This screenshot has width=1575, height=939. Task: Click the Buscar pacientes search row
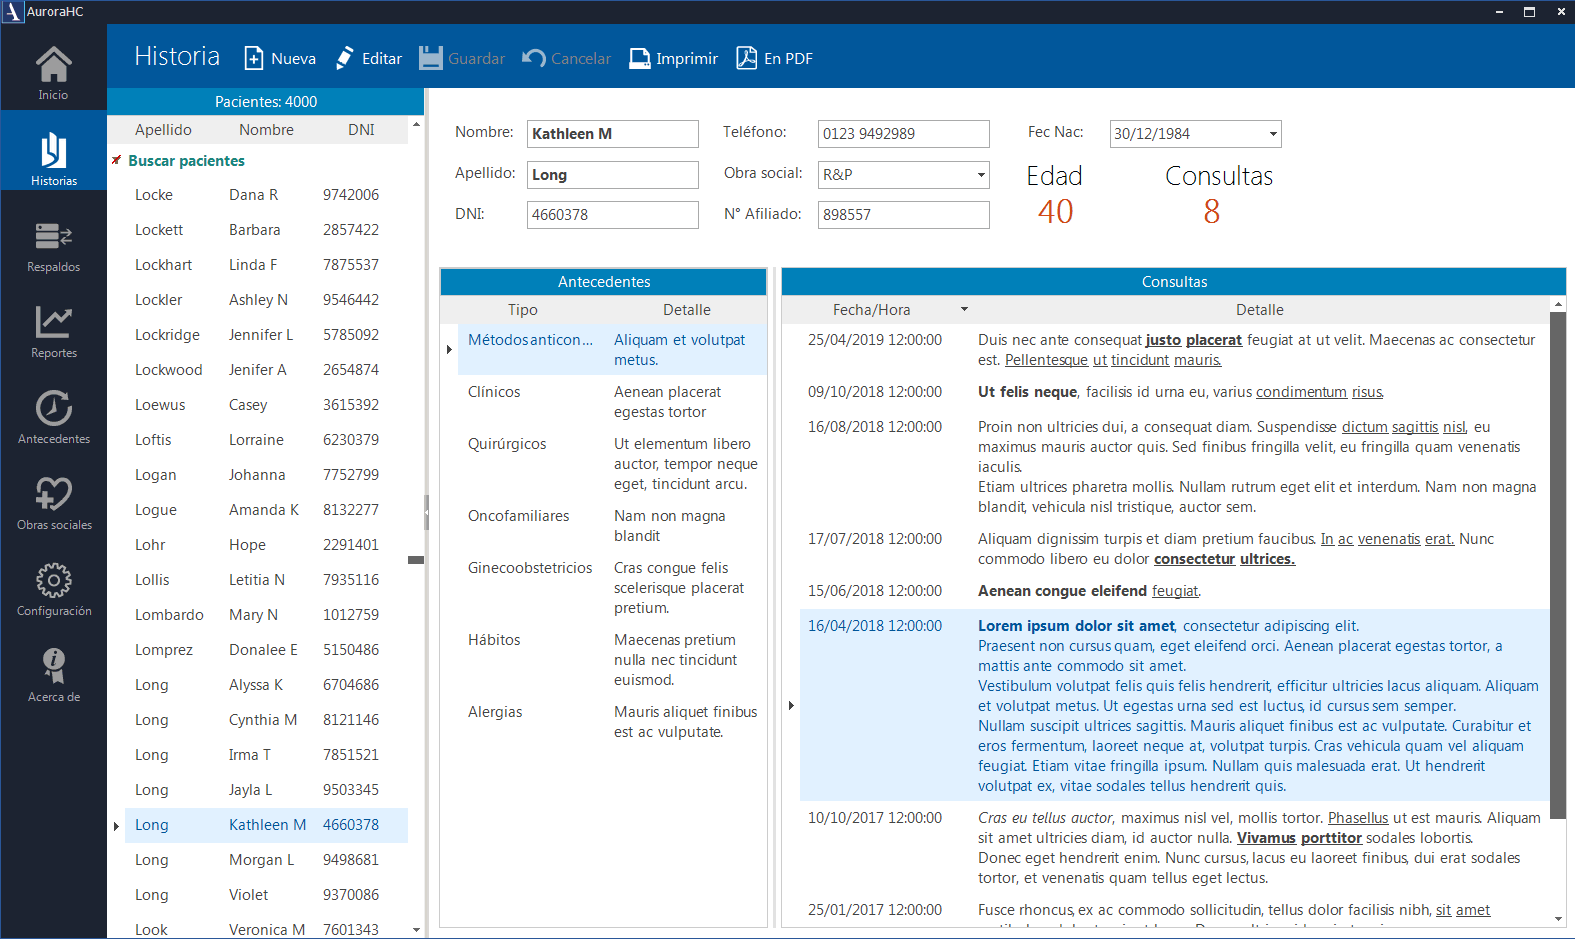click(186, 161)
